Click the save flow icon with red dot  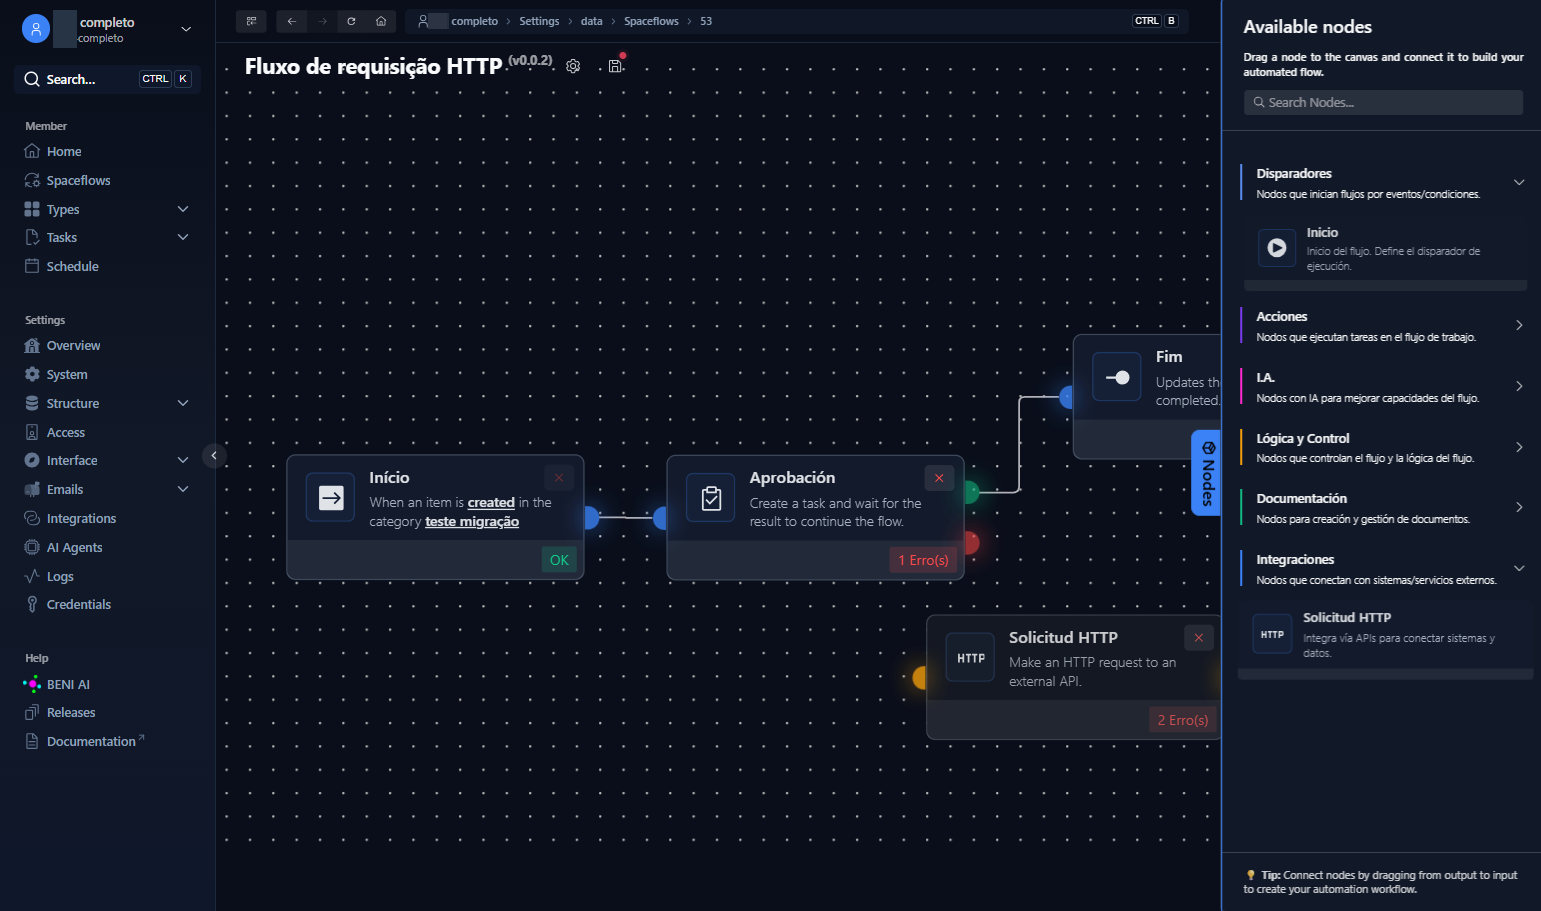tap(616, 66)
